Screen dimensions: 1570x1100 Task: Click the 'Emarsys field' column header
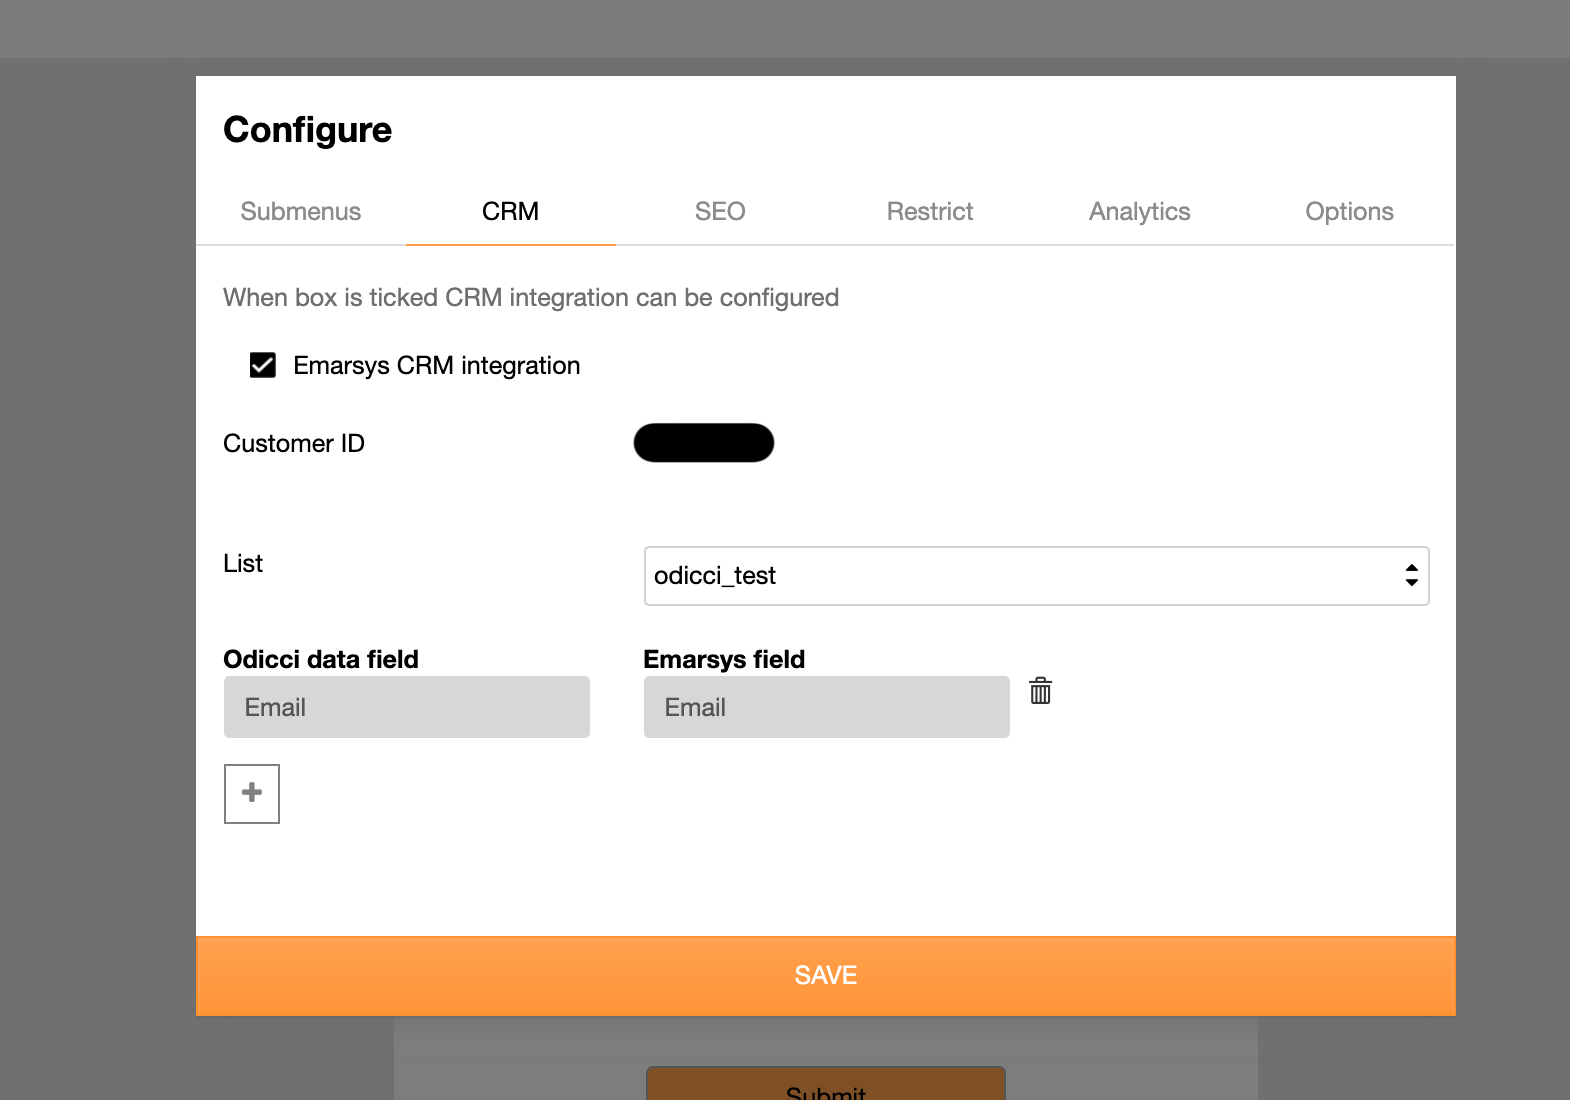click(x=724, y=660)
